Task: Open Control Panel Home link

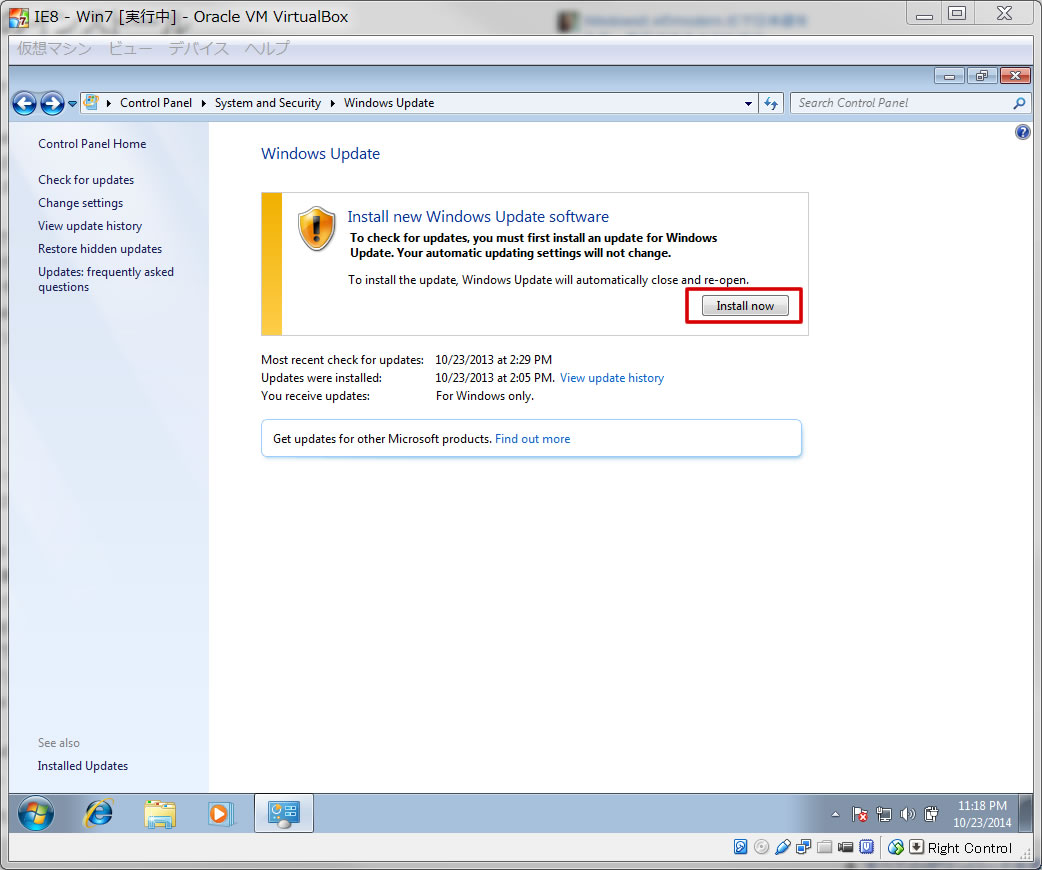Action: pos(92,144)
